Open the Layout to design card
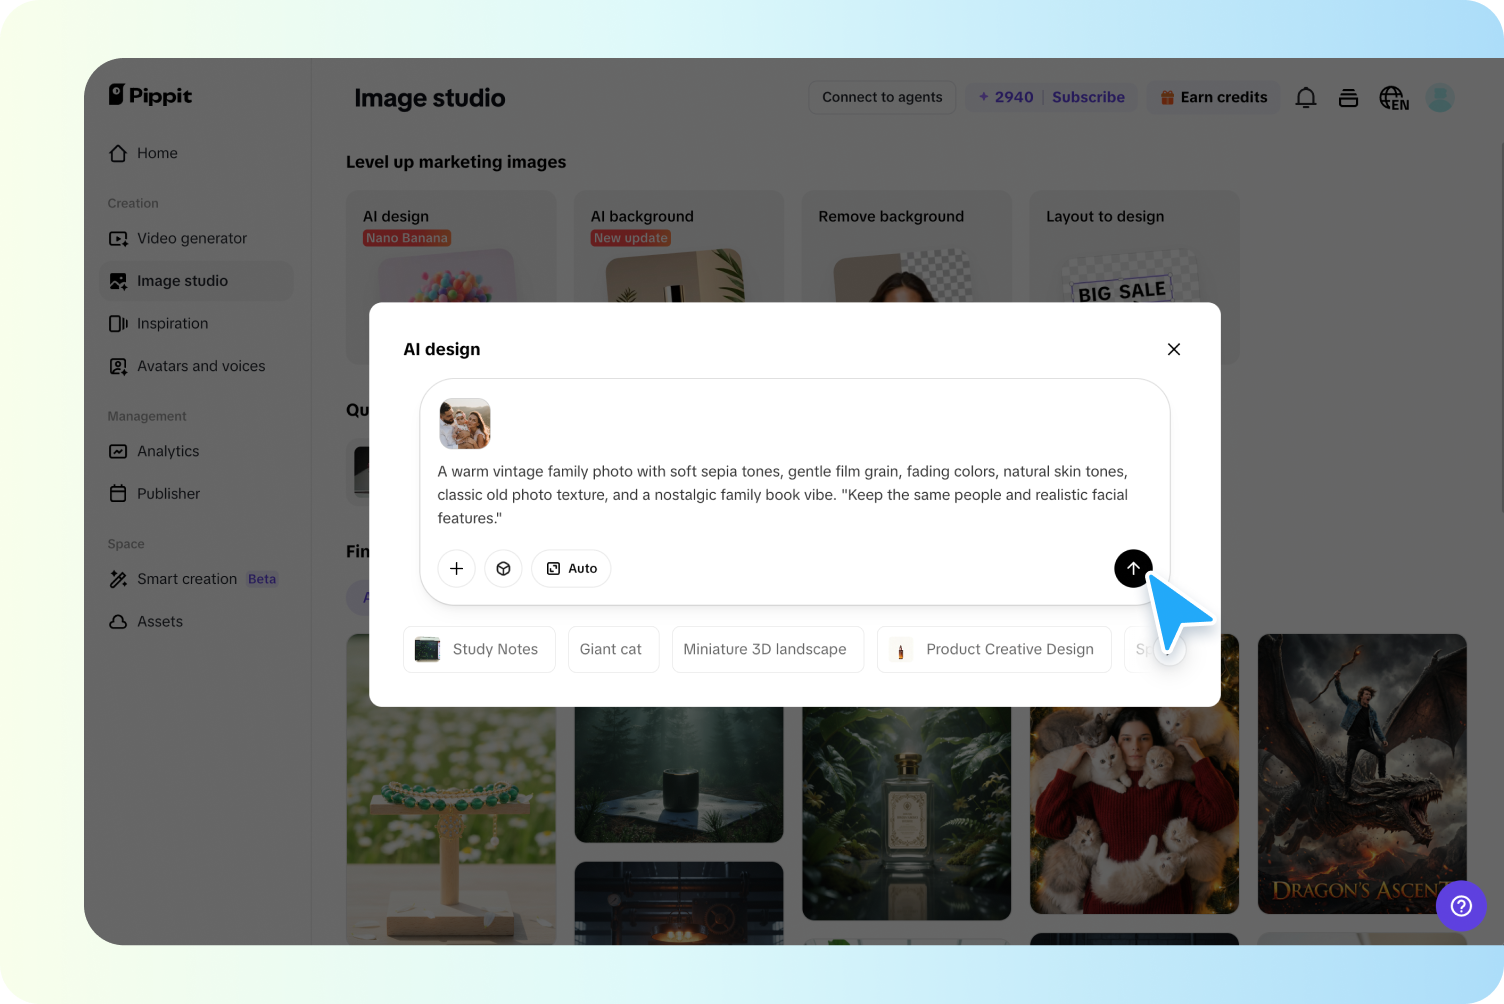Image resolution: width=1504 pixels, height=1004 pixels. (1135, 247)
